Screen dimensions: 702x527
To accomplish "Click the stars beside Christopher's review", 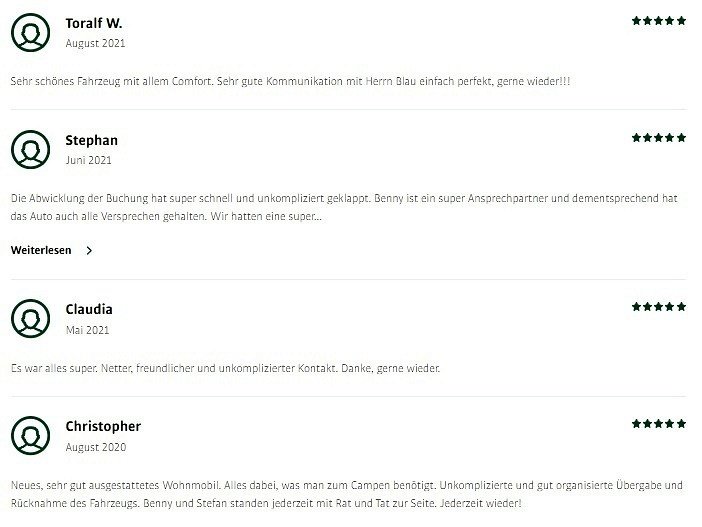I will click(x=658, y=424).
